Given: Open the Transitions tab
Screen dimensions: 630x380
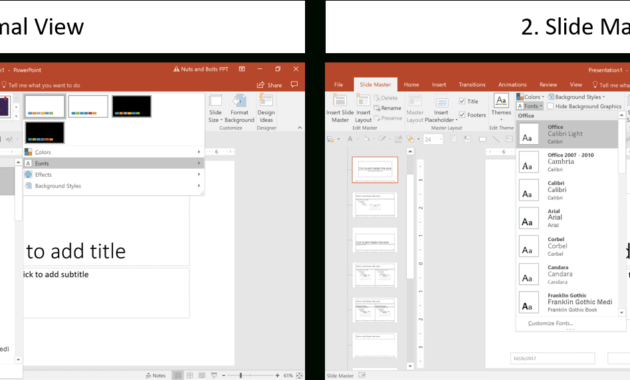Looking at the screenshot, I should (x=472, y=84).
